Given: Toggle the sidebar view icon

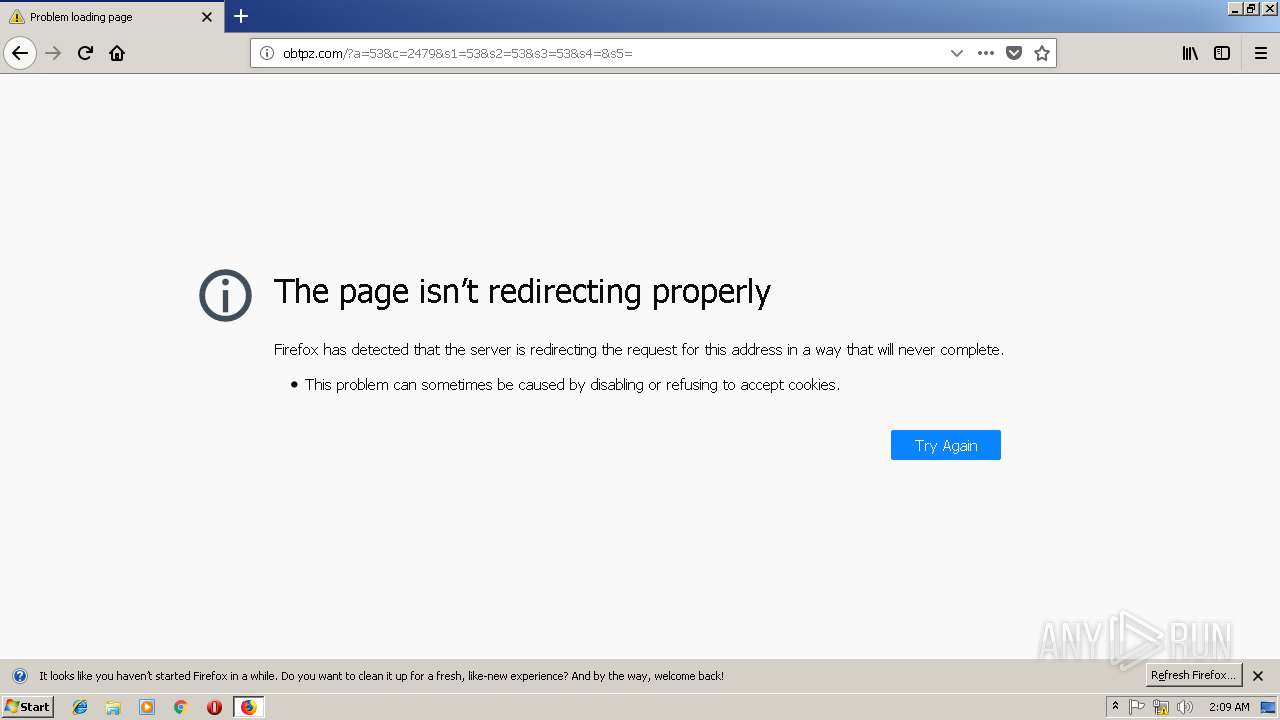Looking at the screenshot, I should [1222, 53].
